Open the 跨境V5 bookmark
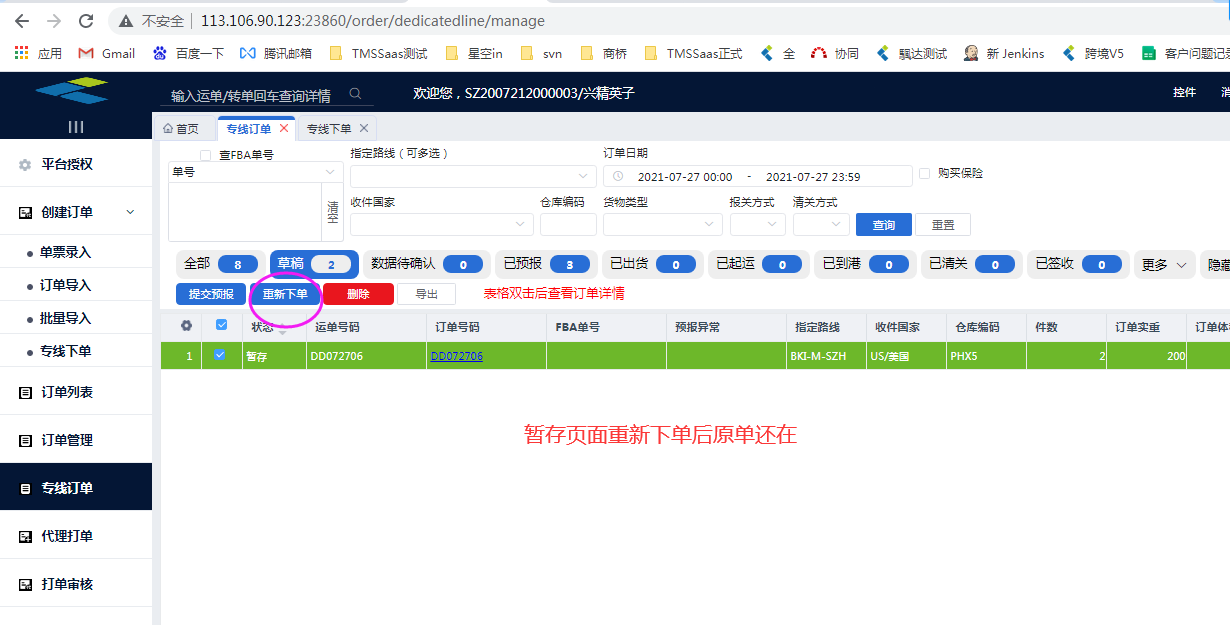1230x625 pixels. (1093, 53)
